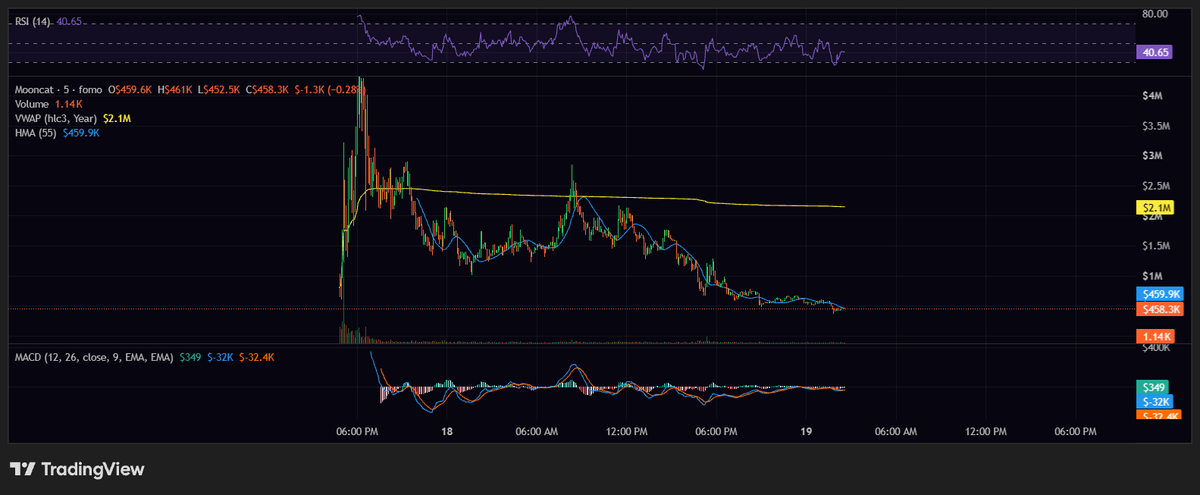Image resolution: width=1200 pixels, height=495 pixels.
Task: Click the open value O$459.6K
Action: point(130,89)
